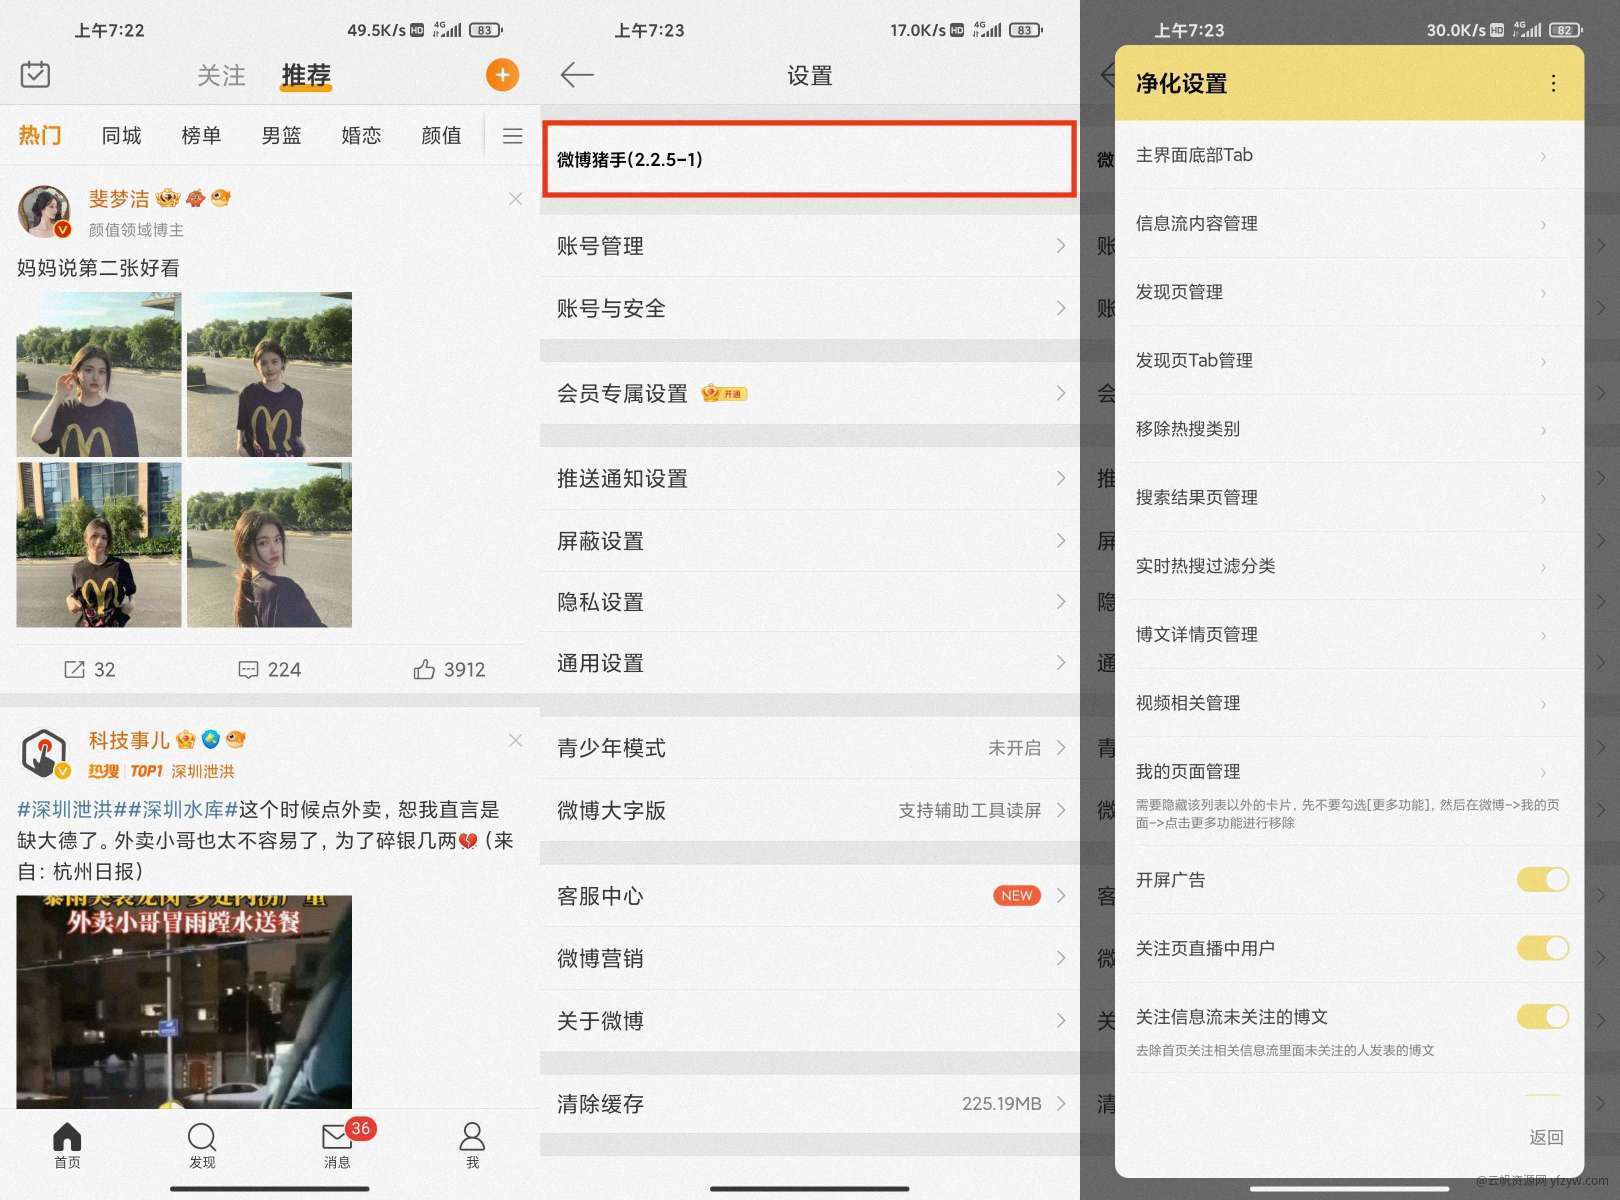1620x1200 pixels.
Task: Open the channel list hamburger menu
Action: (512, 136)
